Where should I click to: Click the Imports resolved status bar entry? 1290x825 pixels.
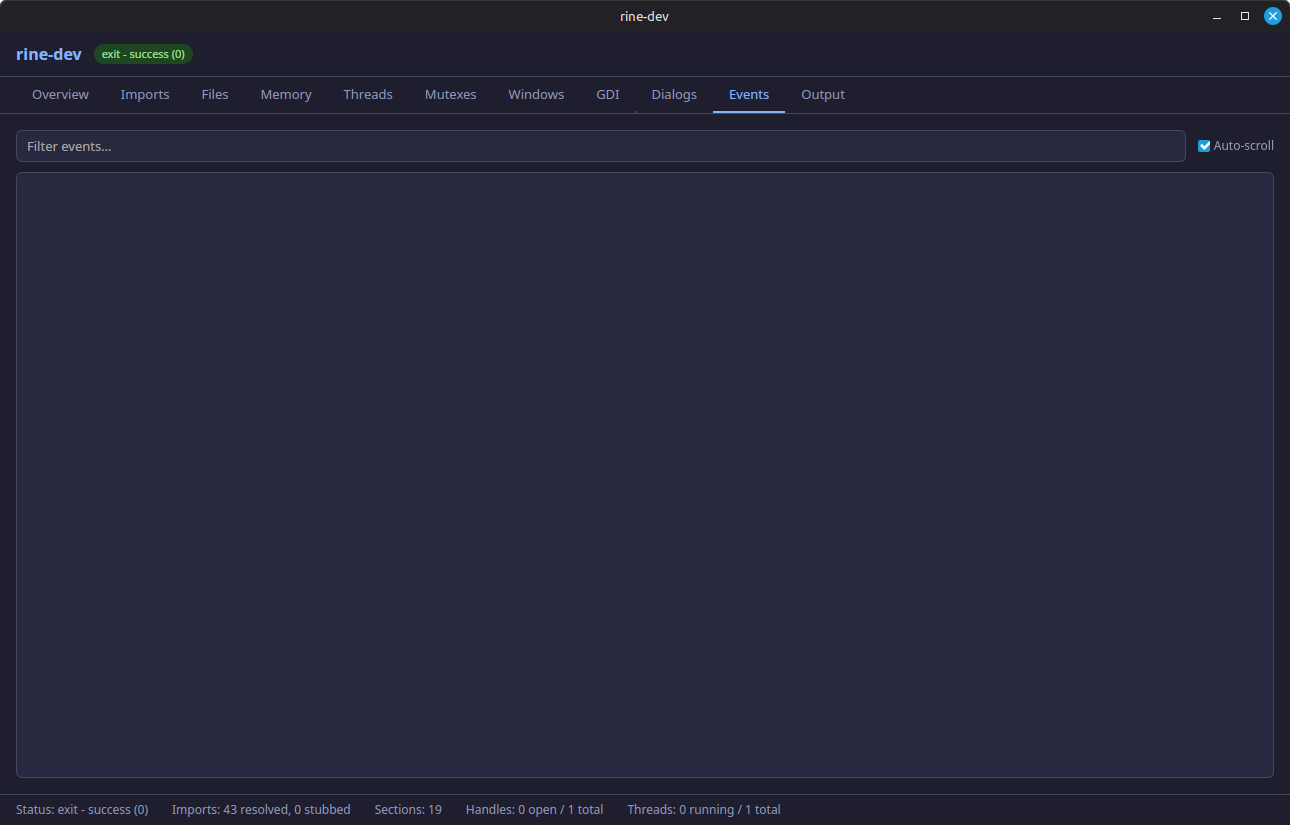pos(261,809)
